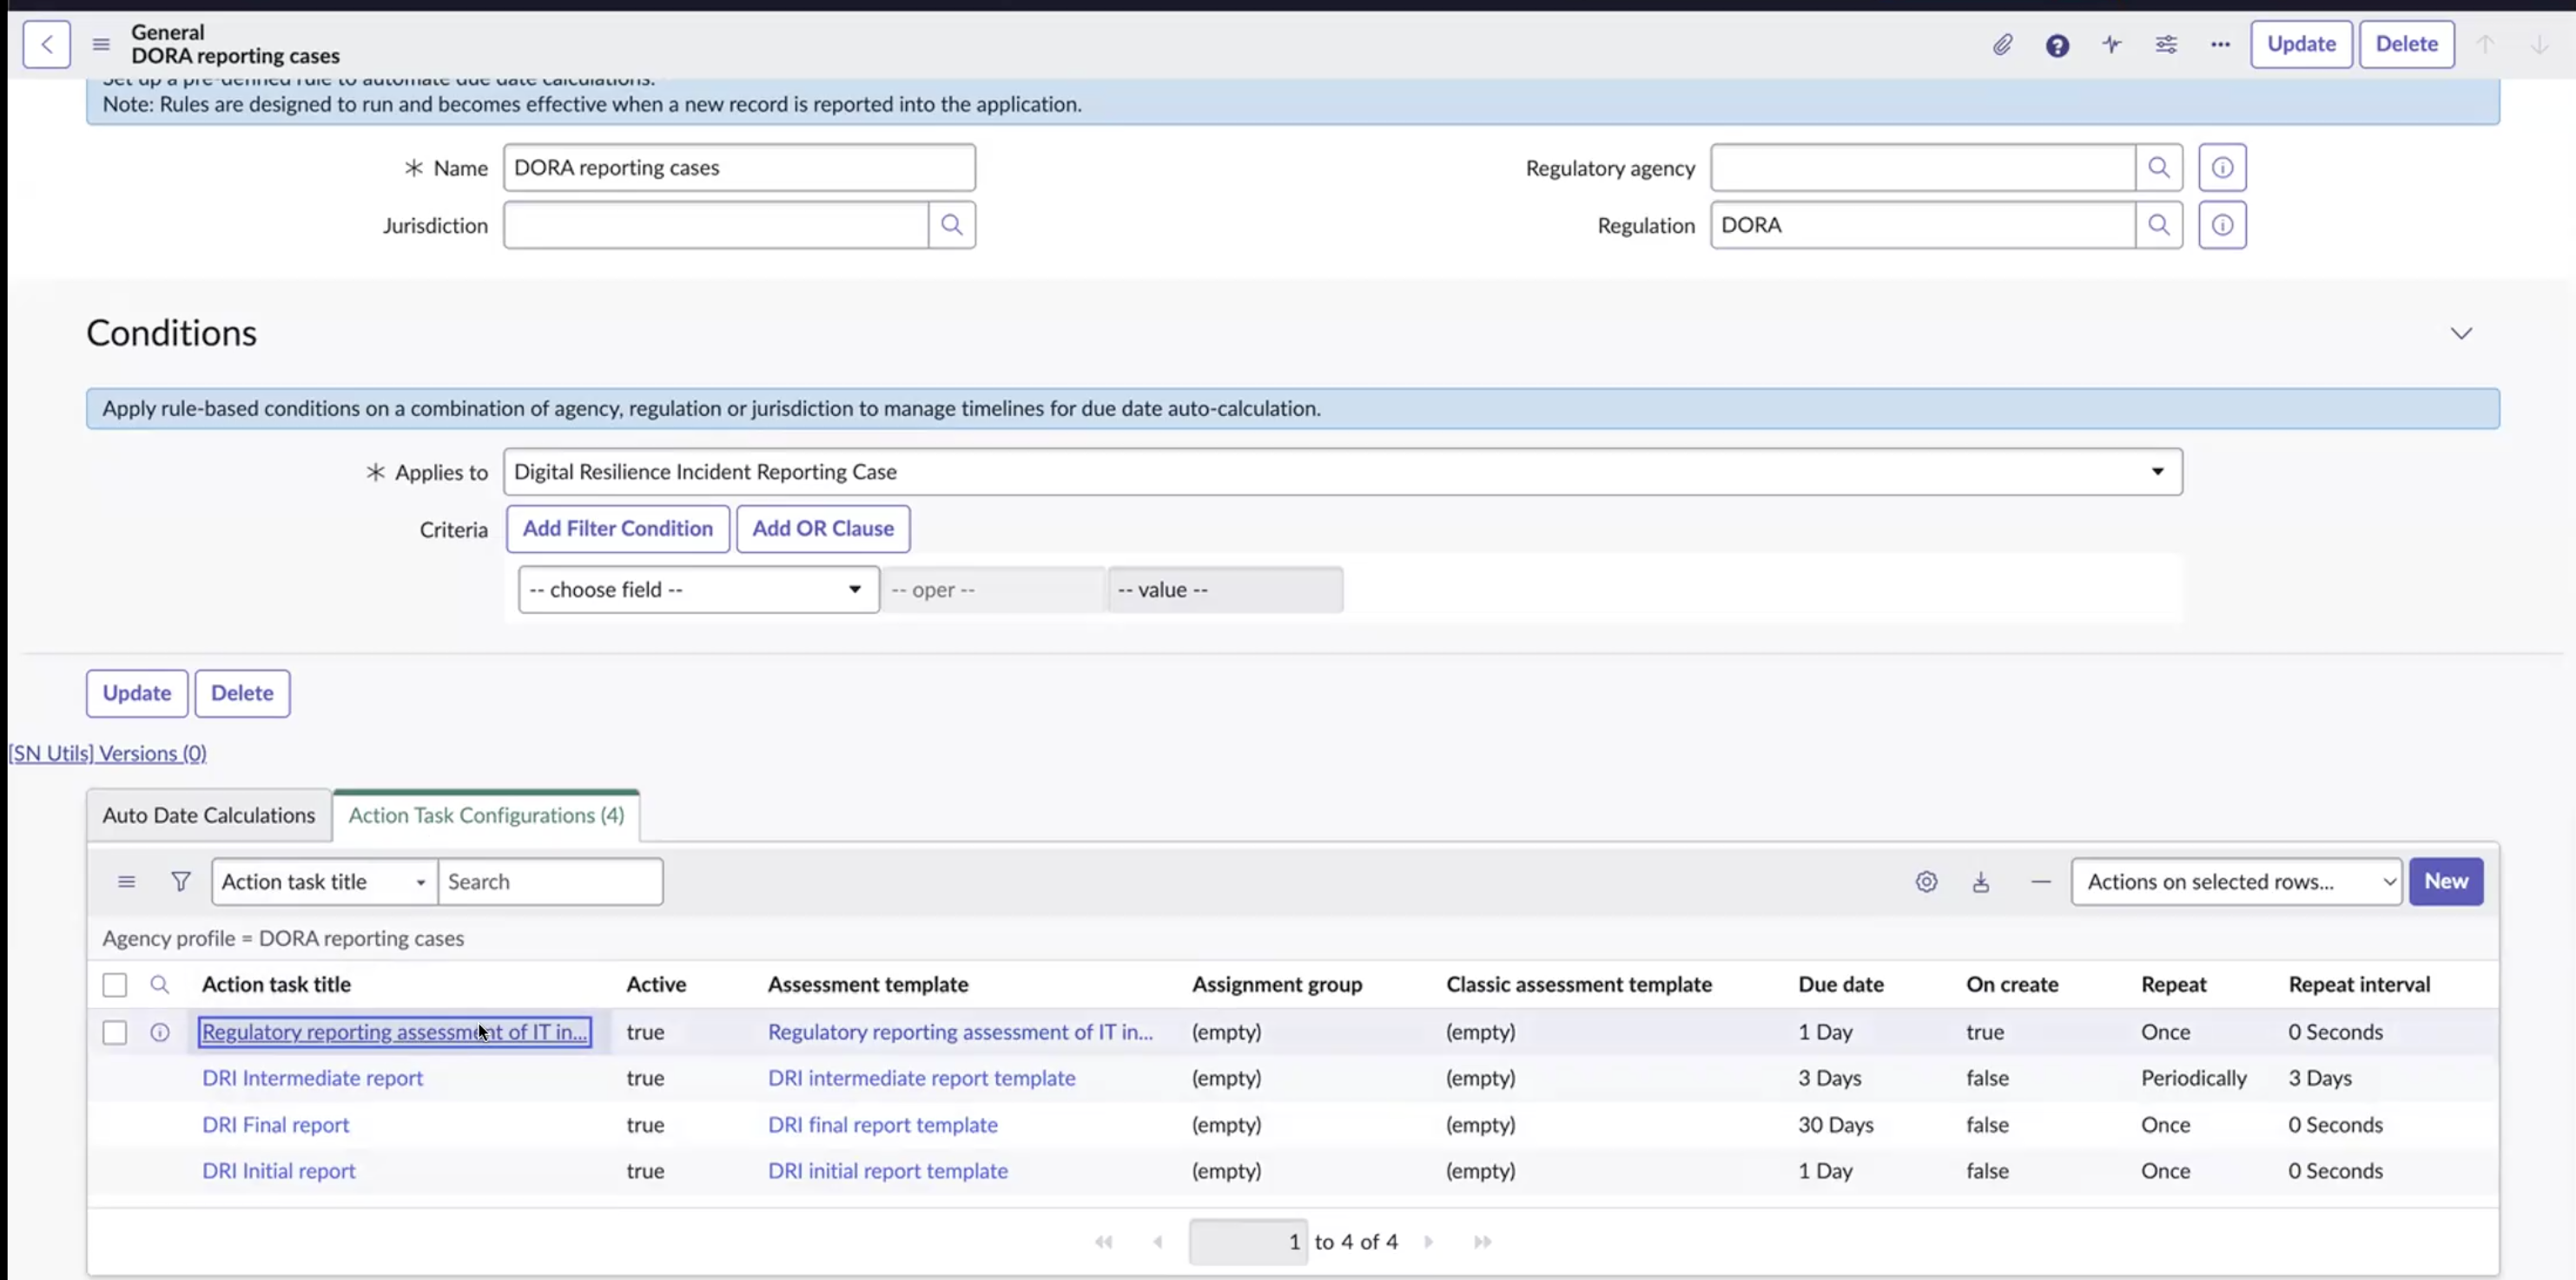
Task: Click the header Update button
Action: click(x=2301, y=44)
